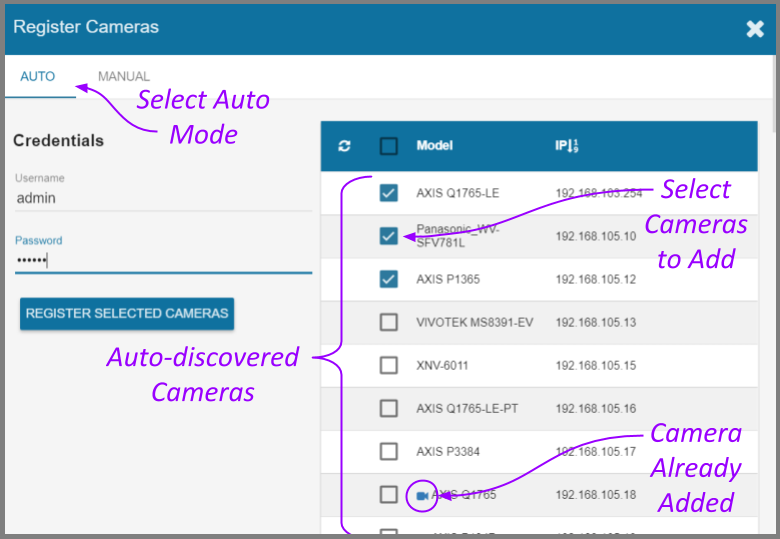Image resolution: width=780 pixels, height=539 pixels.
Task: Click the refresh camera list icon
Action: point(345,146)
